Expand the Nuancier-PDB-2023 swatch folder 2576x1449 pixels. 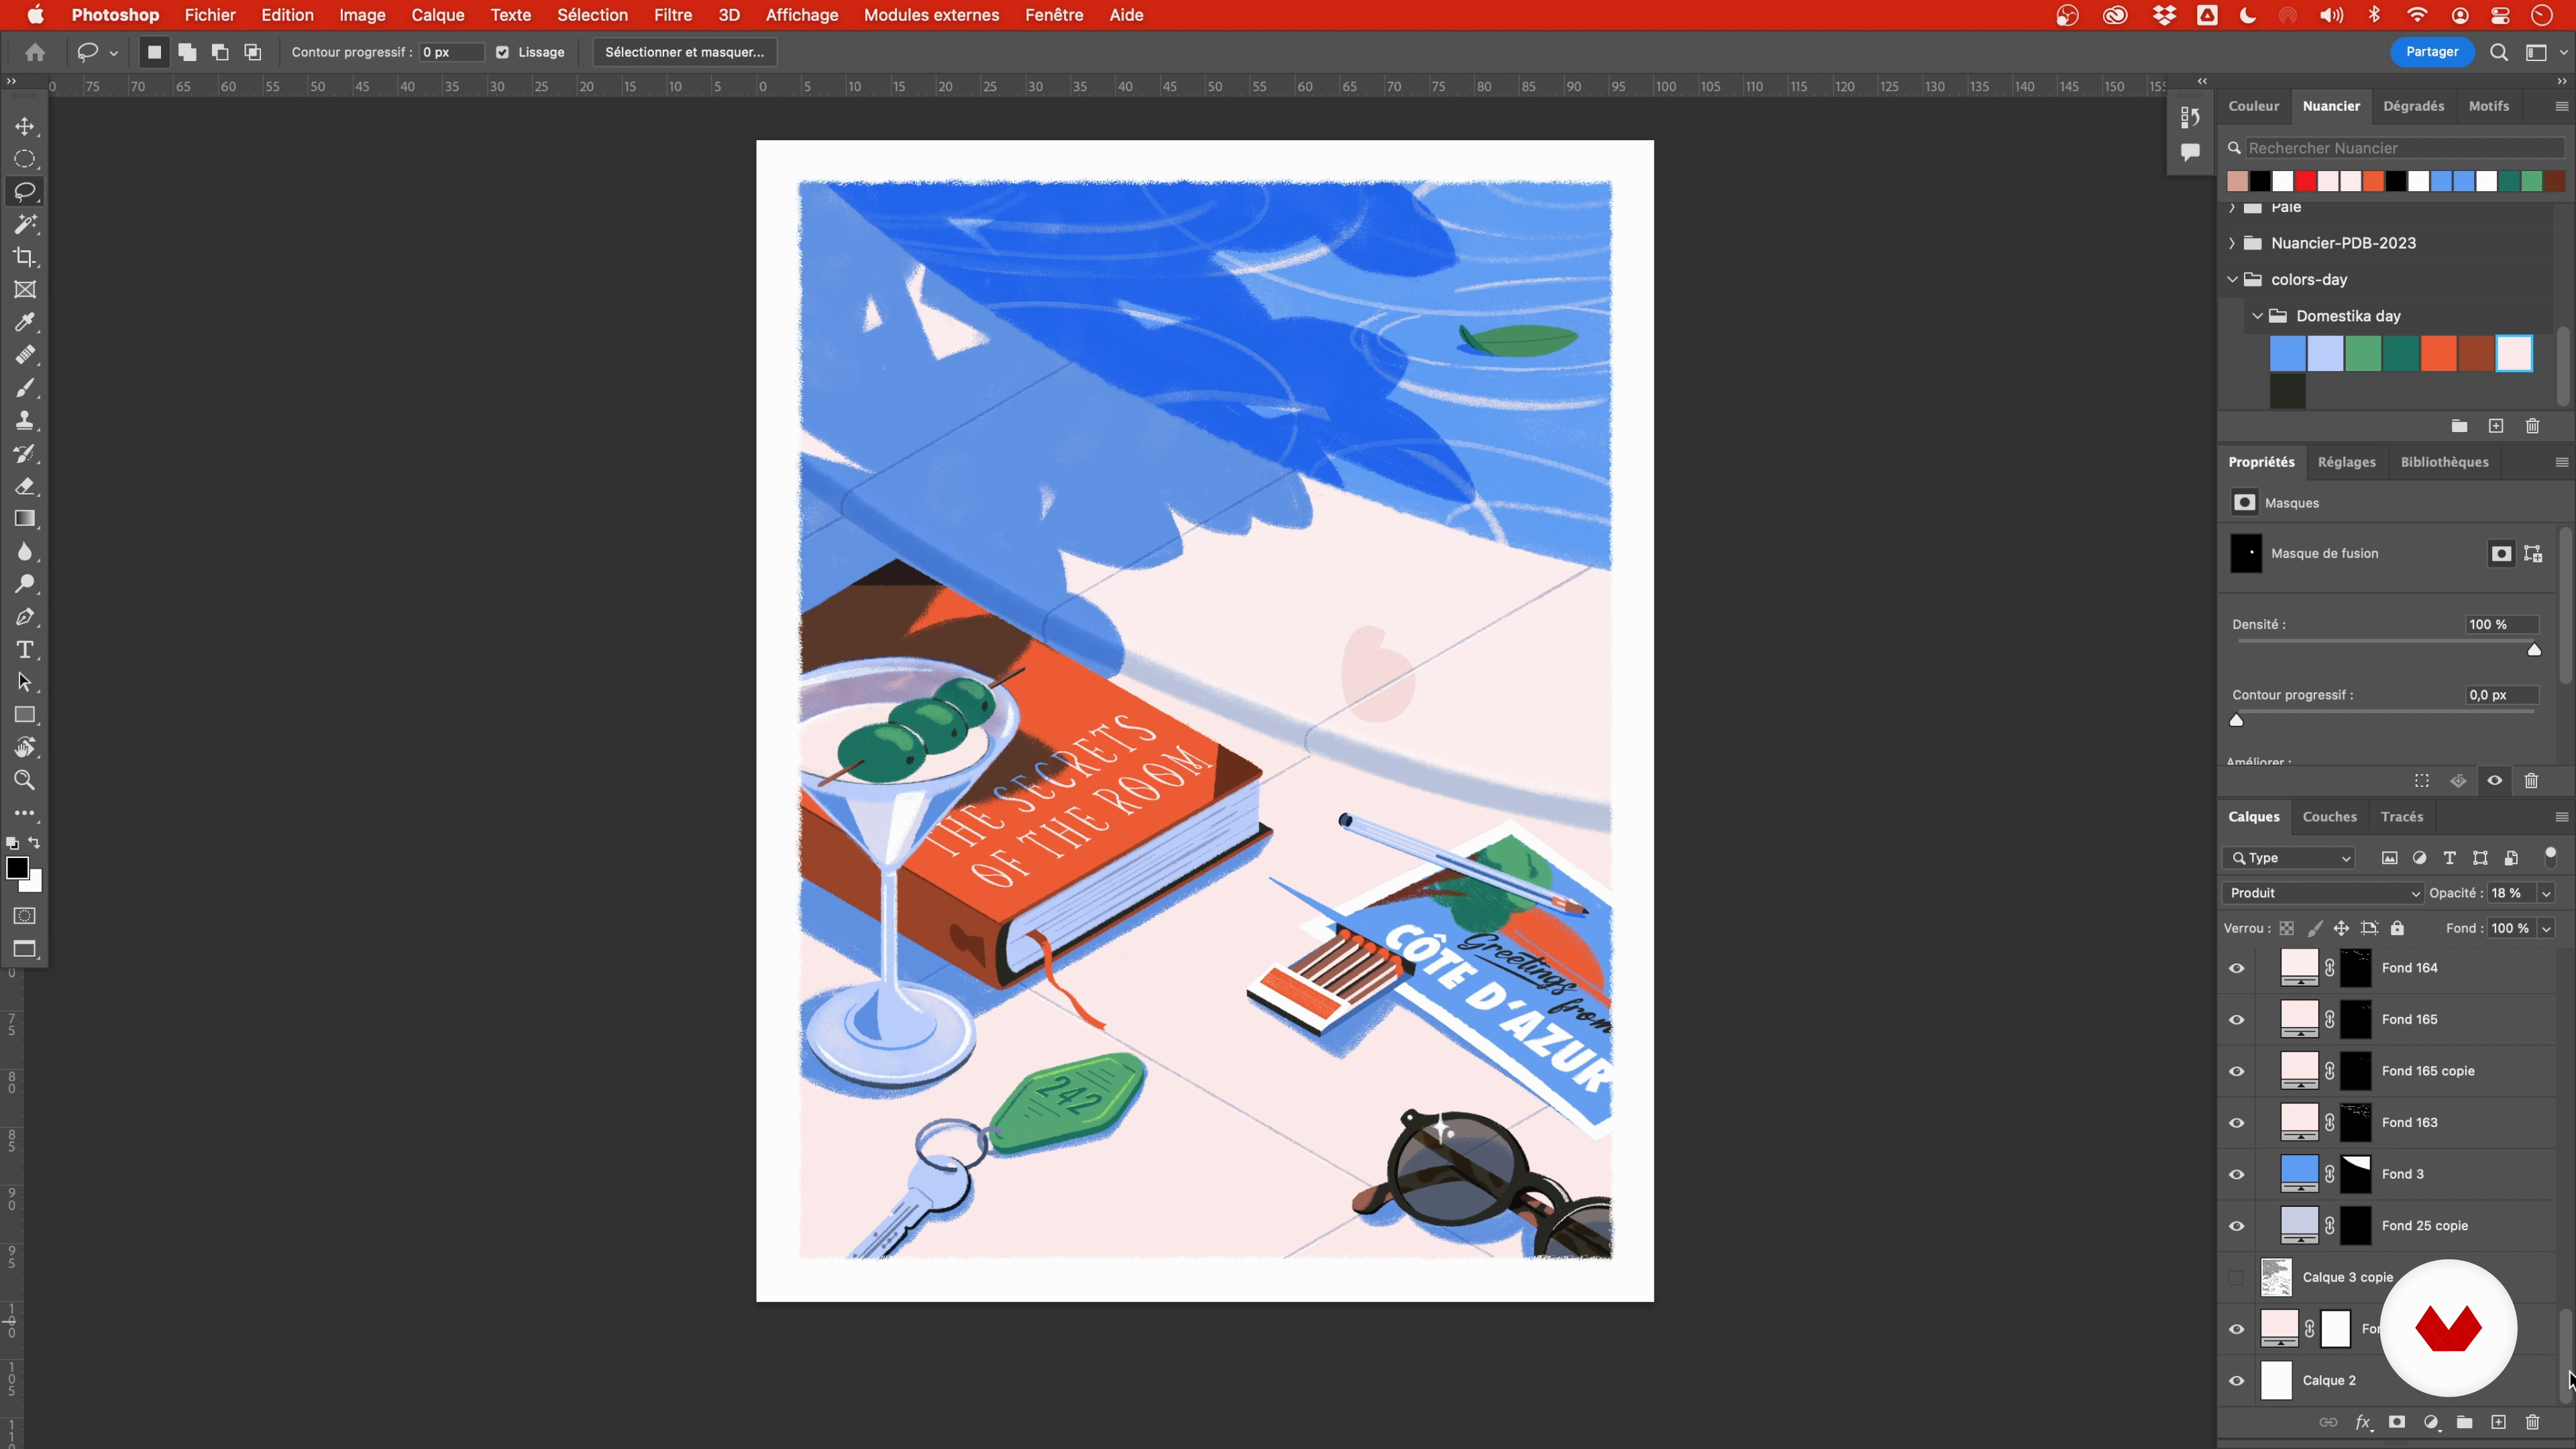point(2232,243)
